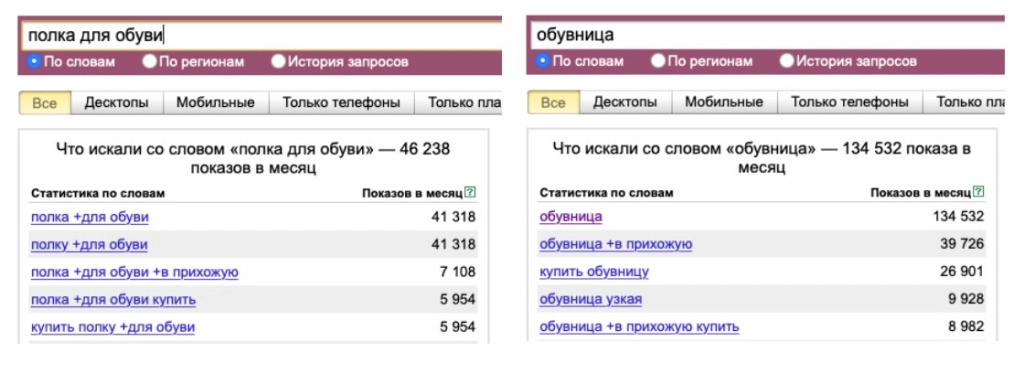The image size is (1024, 384).
Task: Open 'Десктопы' tab in left panel
Action: pyautogui.click(x=117, y=103)
